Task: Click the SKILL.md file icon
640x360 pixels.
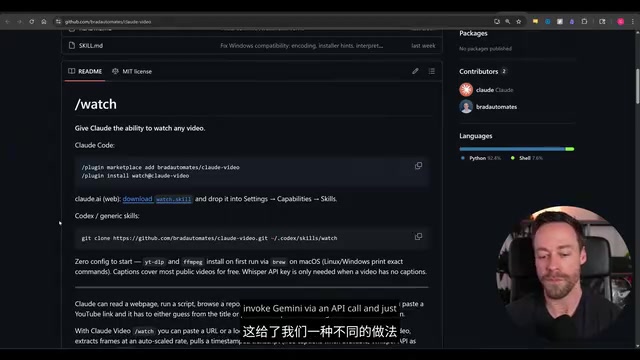Action: (72, 45)
